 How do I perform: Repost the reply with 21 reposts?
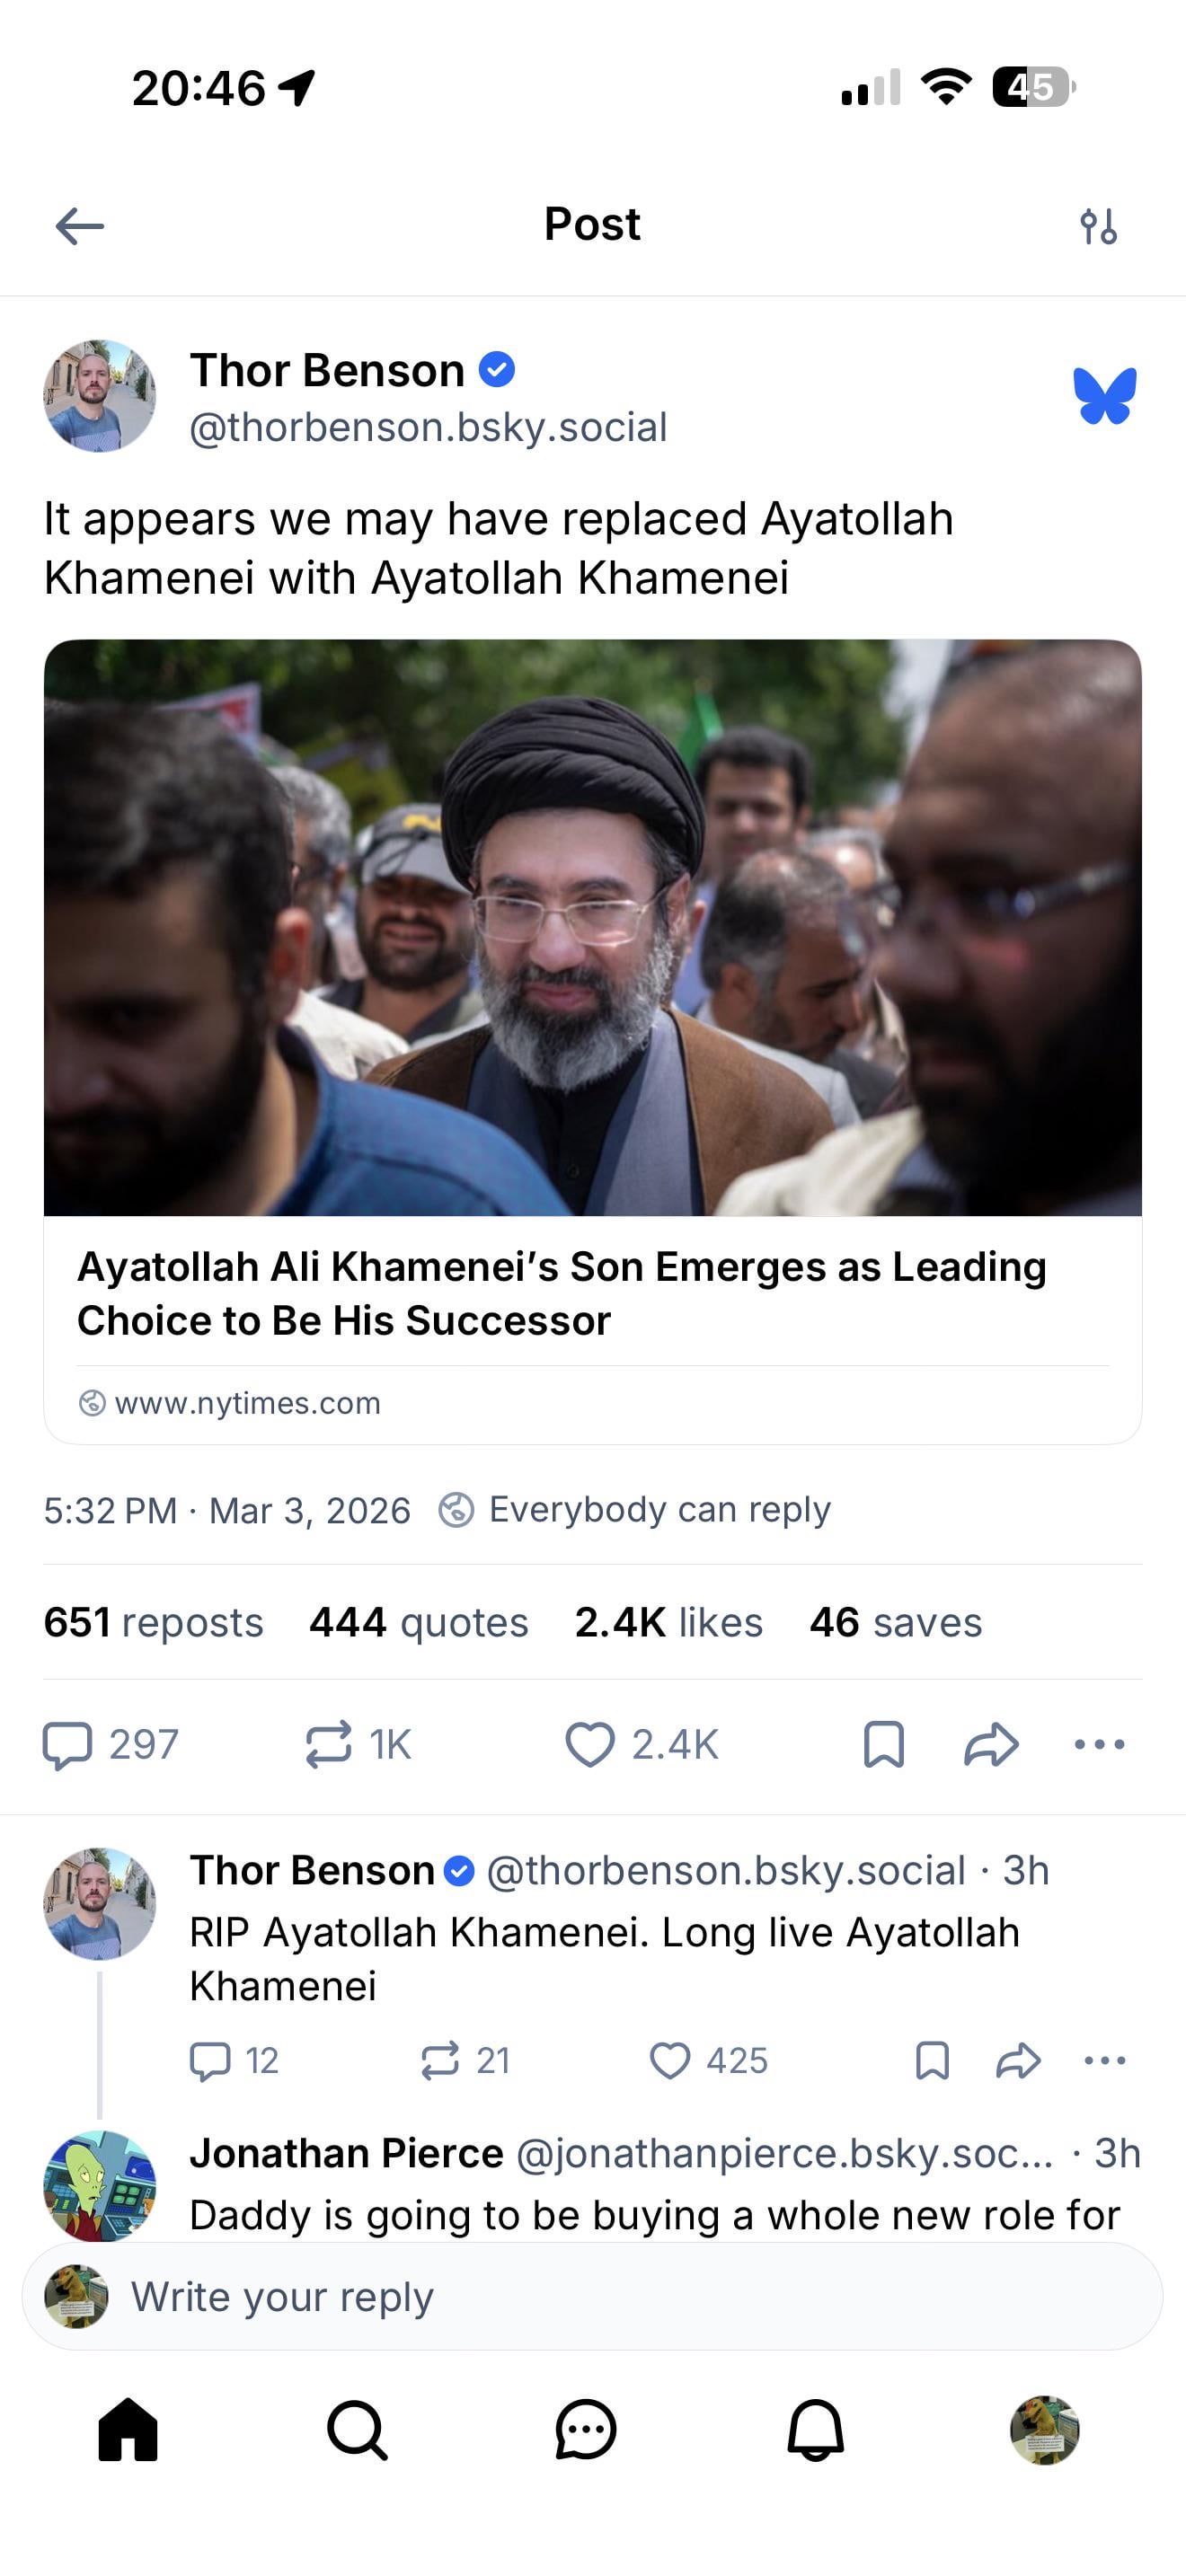465,2061
